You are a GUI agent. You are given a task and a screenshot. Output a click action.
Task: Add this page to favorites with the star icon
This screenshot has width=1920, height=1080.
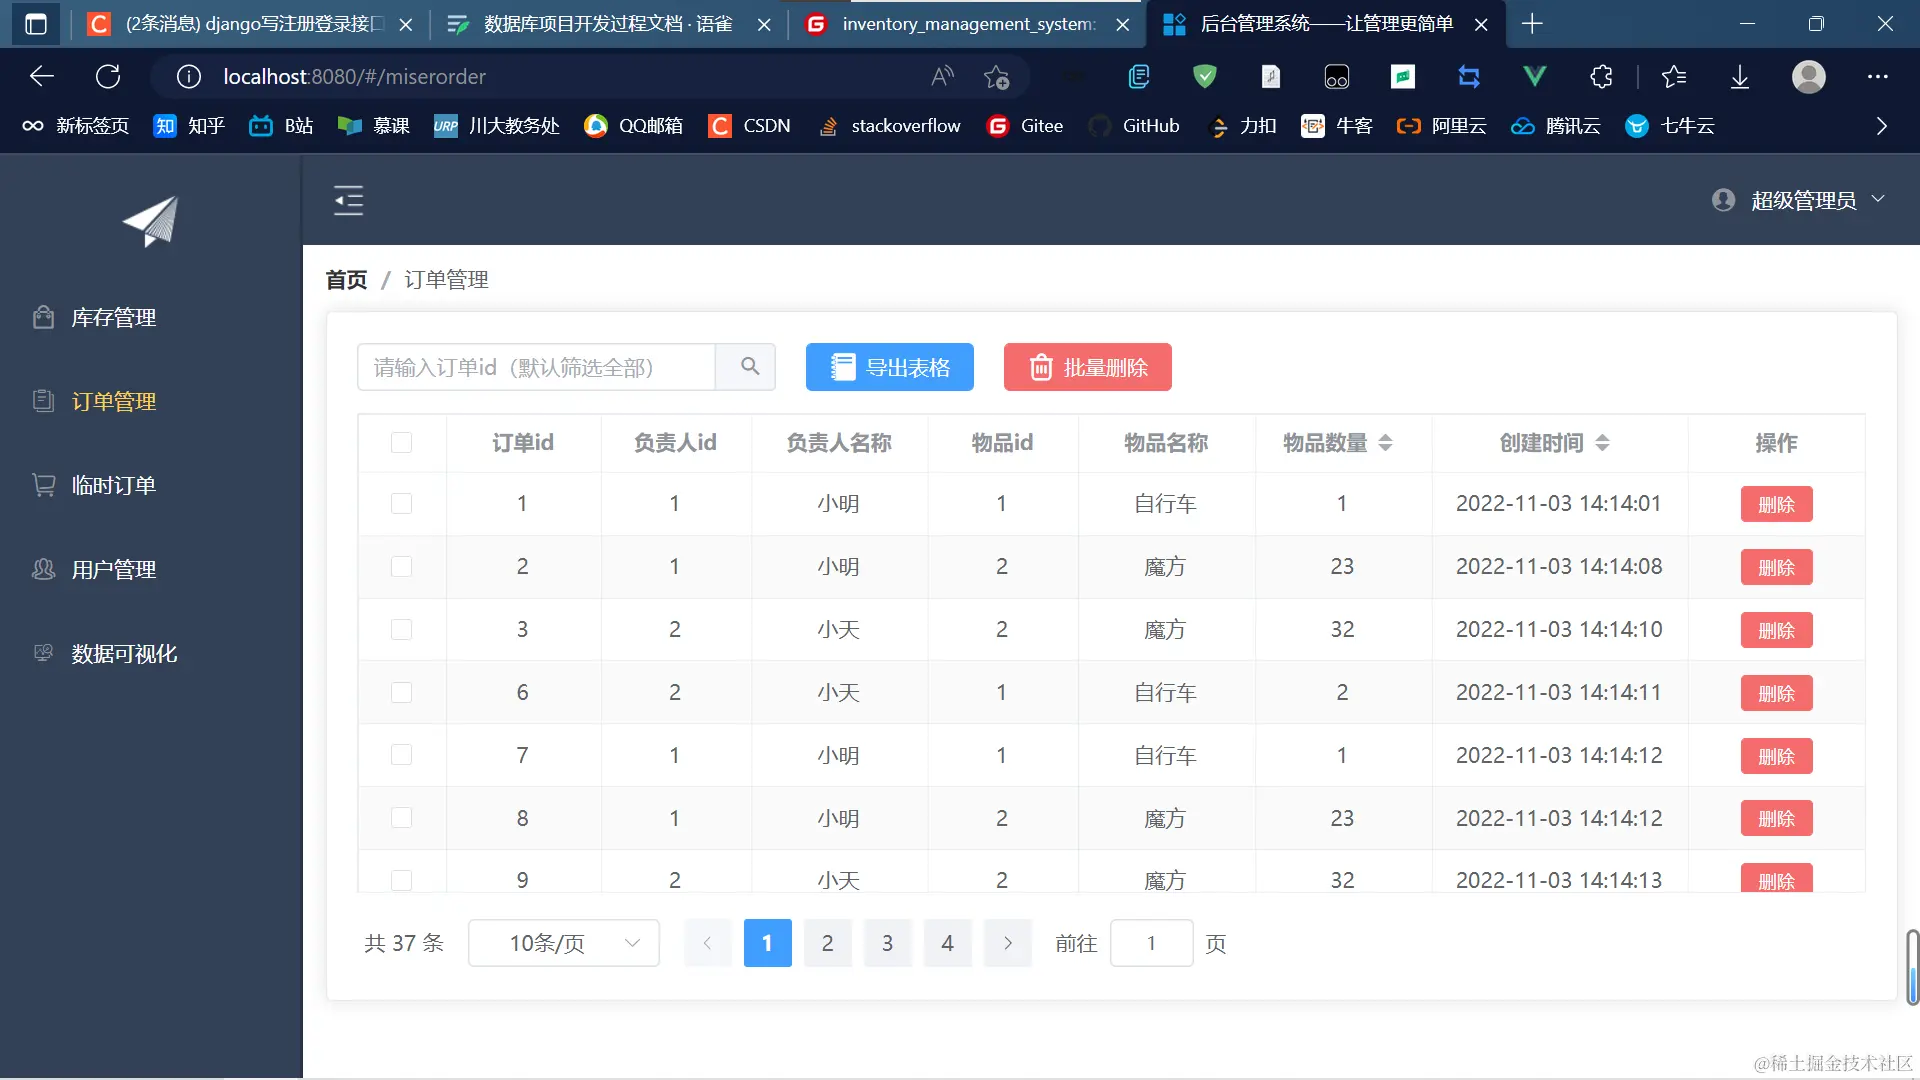pyautogui.click(x=996, y=77)
